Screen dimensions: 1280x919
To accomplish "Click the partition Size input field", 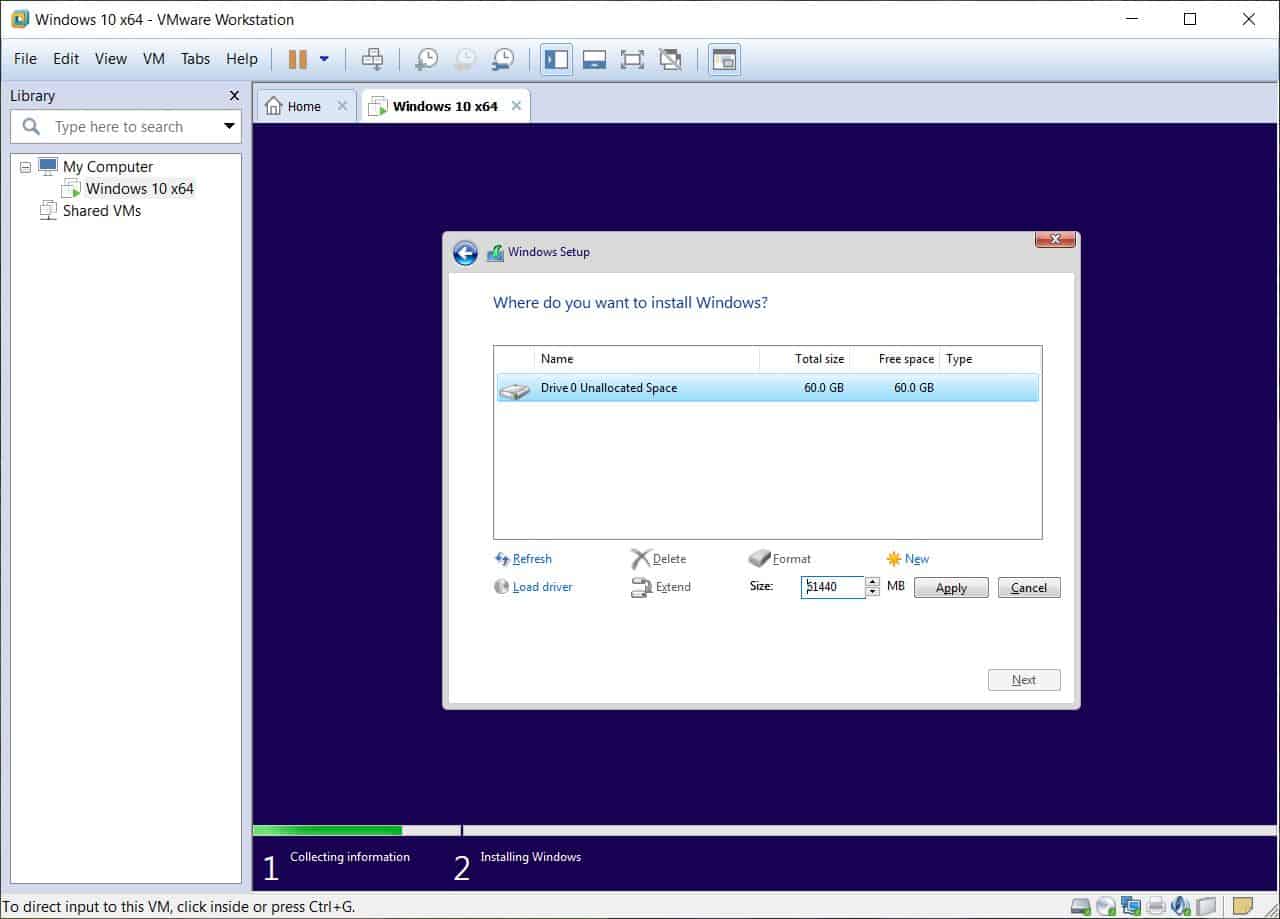I will click(832, 587).
